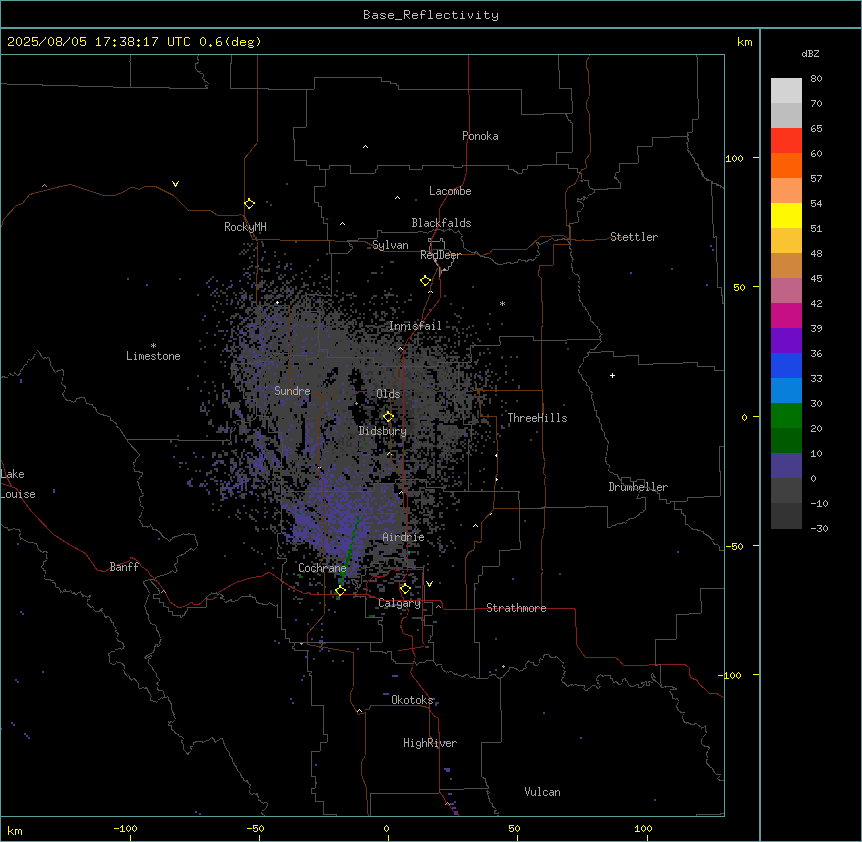Click the white asterisk east of Innisfail
The image size is (862, 842).
pos(502,303)
